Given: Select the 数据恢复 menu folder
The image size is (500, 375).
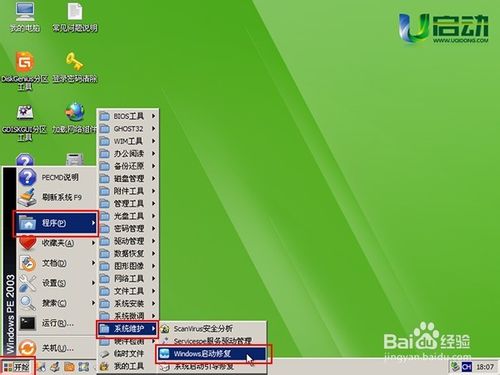Looking at the screenshot, I should (x=128, y=253).
